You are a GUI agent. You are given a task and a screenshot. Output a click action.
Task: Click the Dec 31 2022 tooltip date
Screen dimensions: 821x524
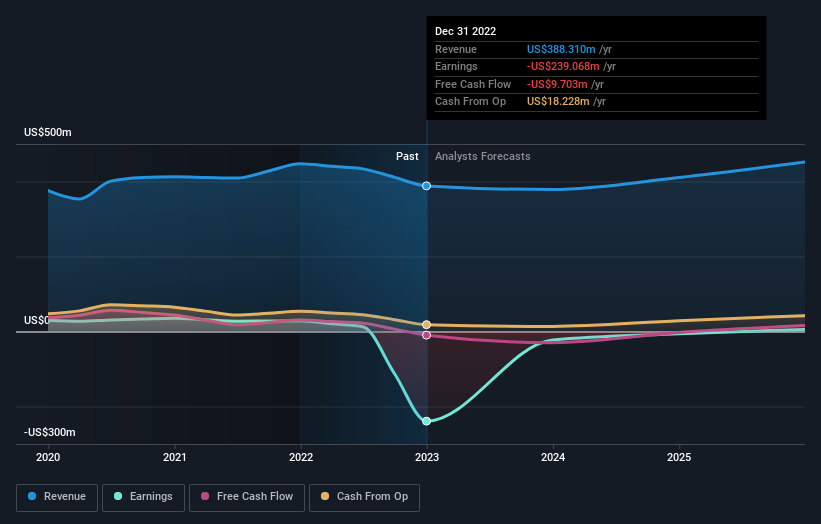coord(465,31)
